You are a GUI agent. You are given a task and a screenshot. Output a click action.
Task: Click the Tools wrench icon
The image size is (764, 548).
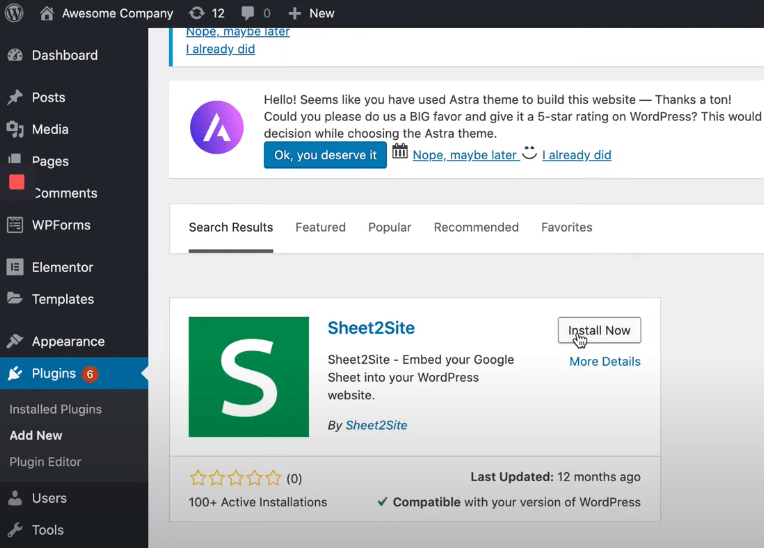[x=15, y=529]
